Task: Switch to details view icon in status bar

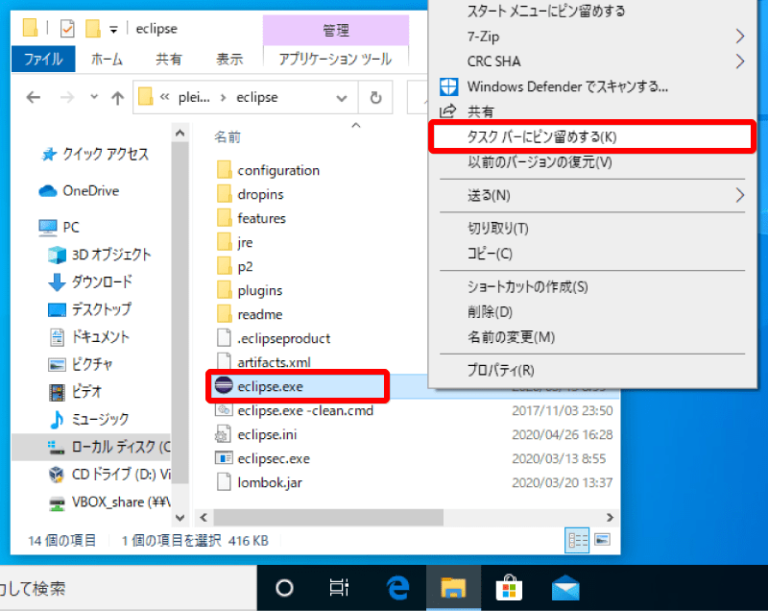Action: [577, 540]
